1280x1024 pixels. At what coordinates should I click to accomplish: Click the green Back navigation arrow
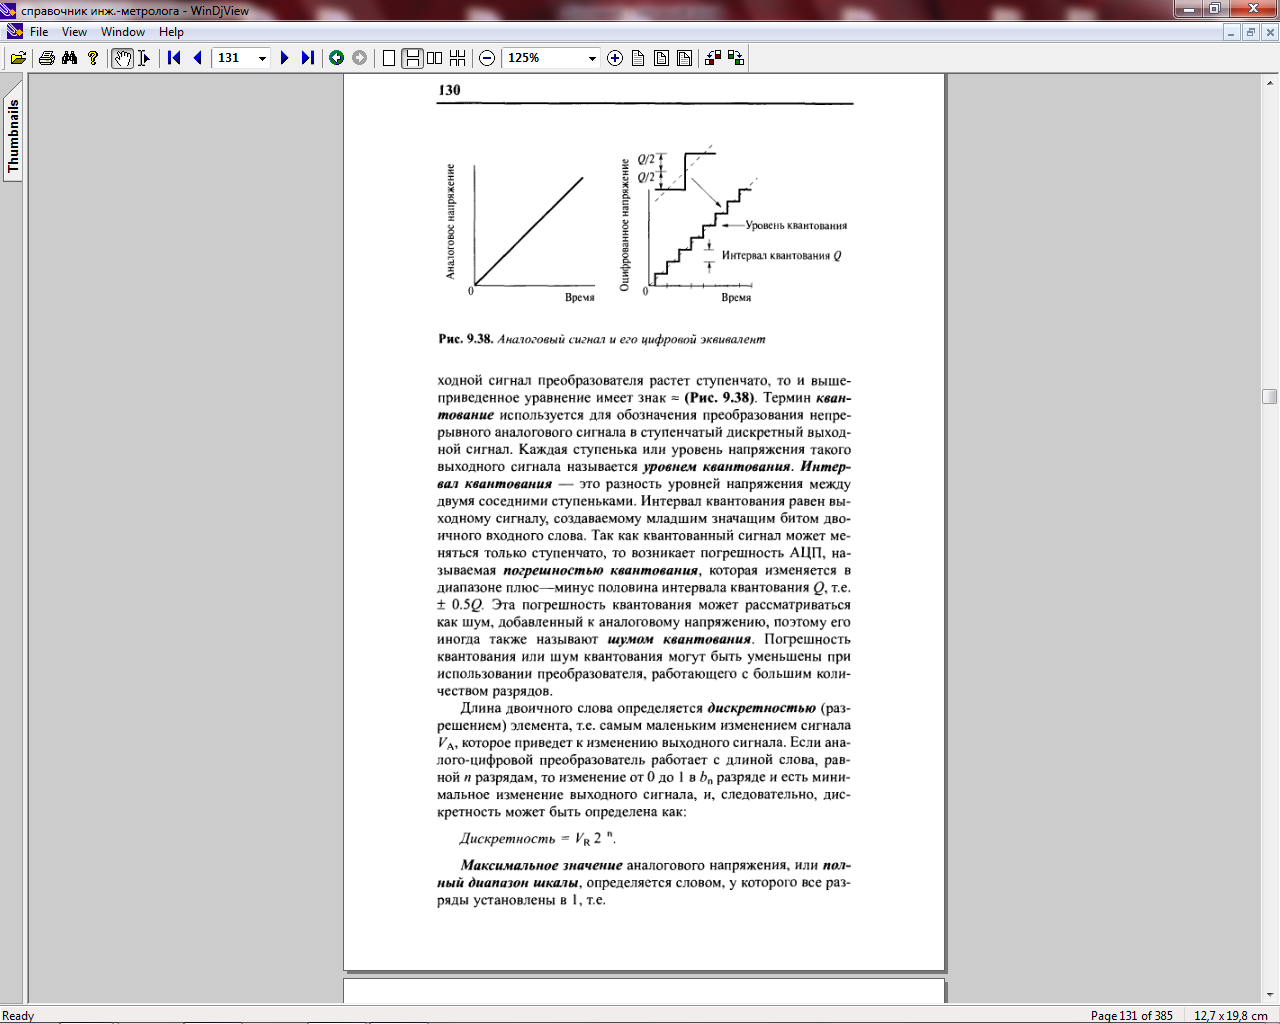coord(337,58)
